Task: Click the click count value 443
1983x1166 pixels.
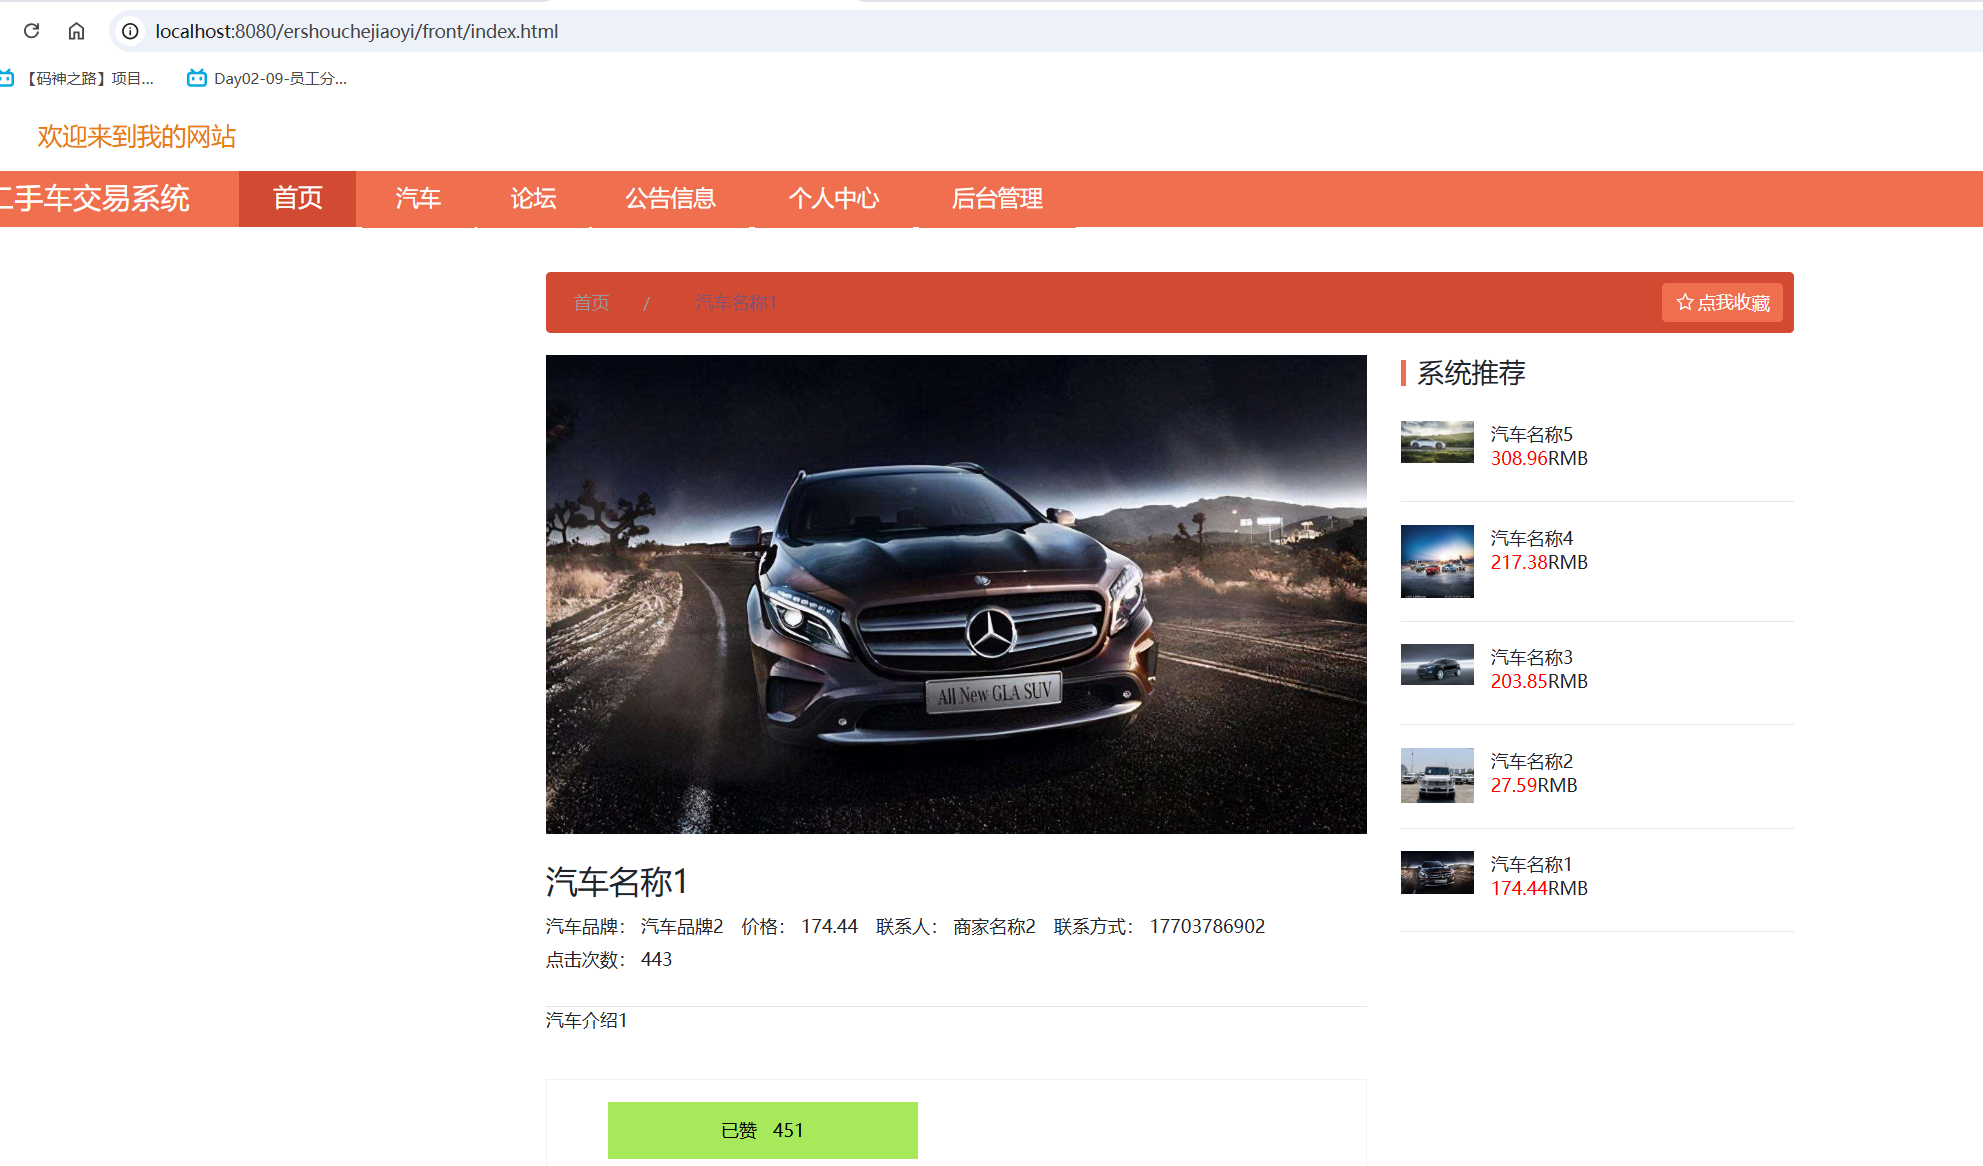Action: pyautogui.click(x=656, y=959)
